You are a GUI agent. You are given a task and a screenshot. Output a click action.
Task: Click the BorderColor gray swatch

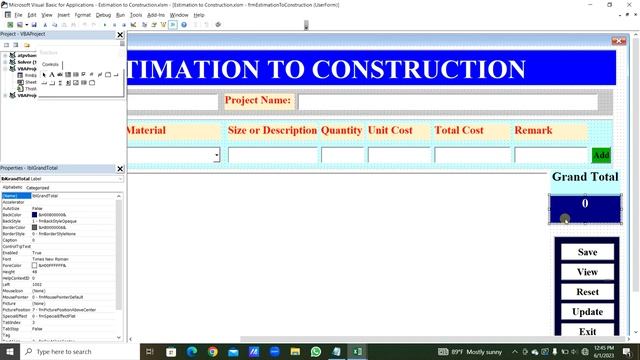pos(34,227)
